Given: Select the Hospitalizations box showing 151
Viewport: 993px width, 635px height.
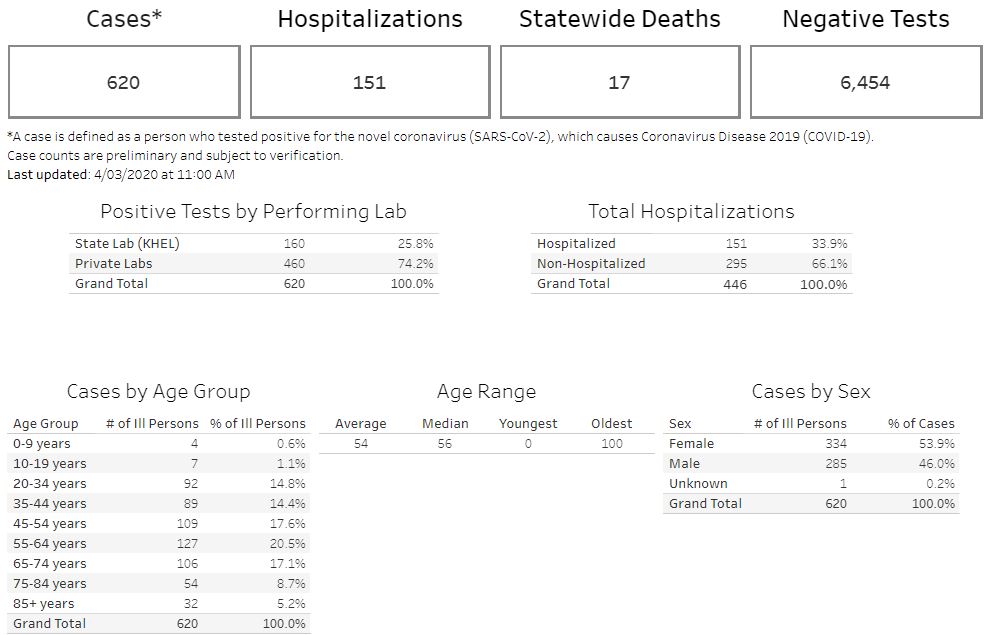Looking at the screenshot, I should pyautogui.click(x=369, y=82).
